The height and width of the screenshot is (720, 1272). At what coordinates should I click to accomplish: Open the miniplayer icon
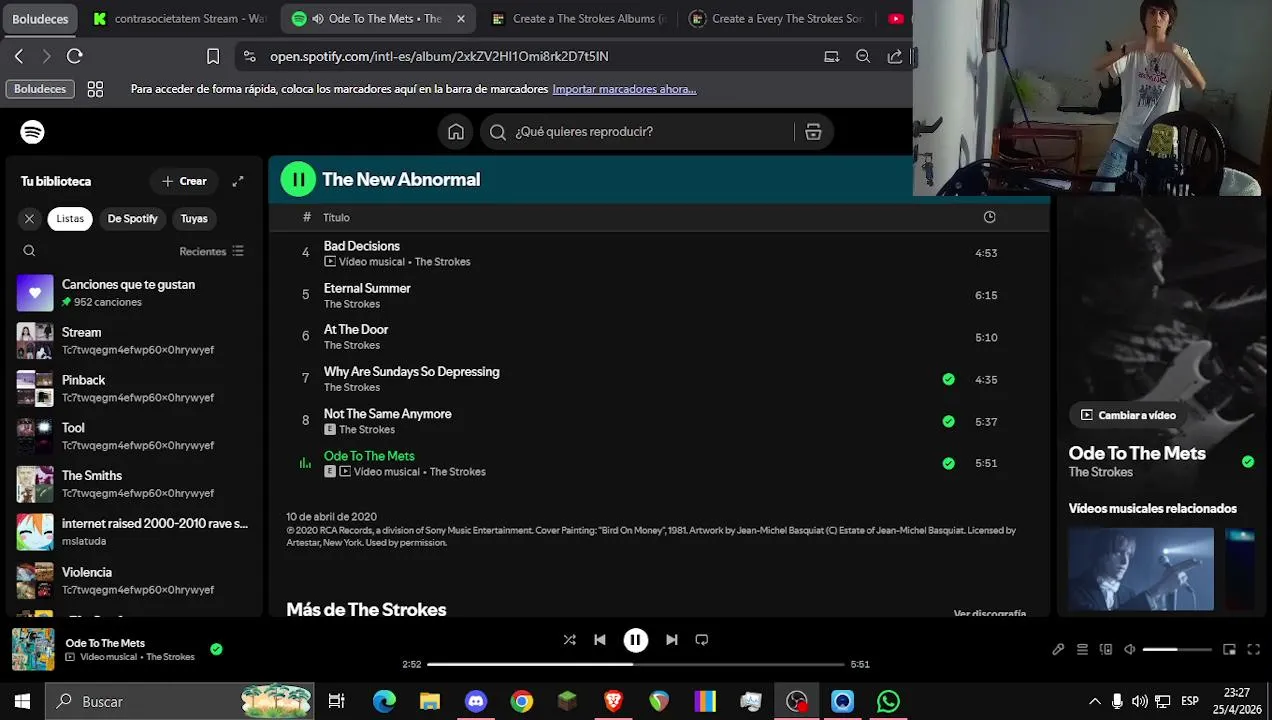tap(1230, 649)
